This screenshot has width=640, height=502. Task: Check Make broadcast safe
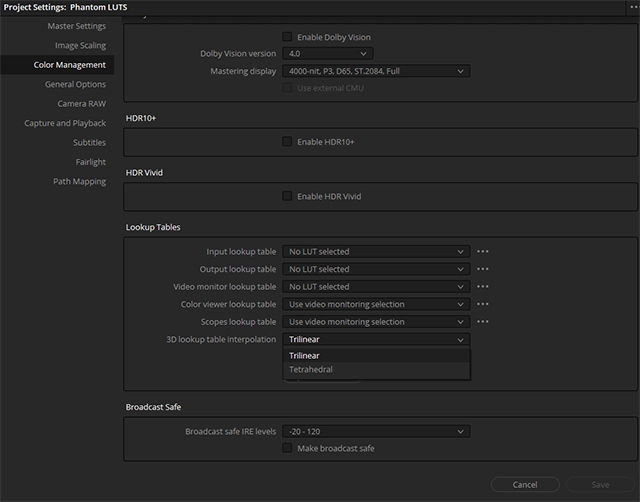[288, 449]
